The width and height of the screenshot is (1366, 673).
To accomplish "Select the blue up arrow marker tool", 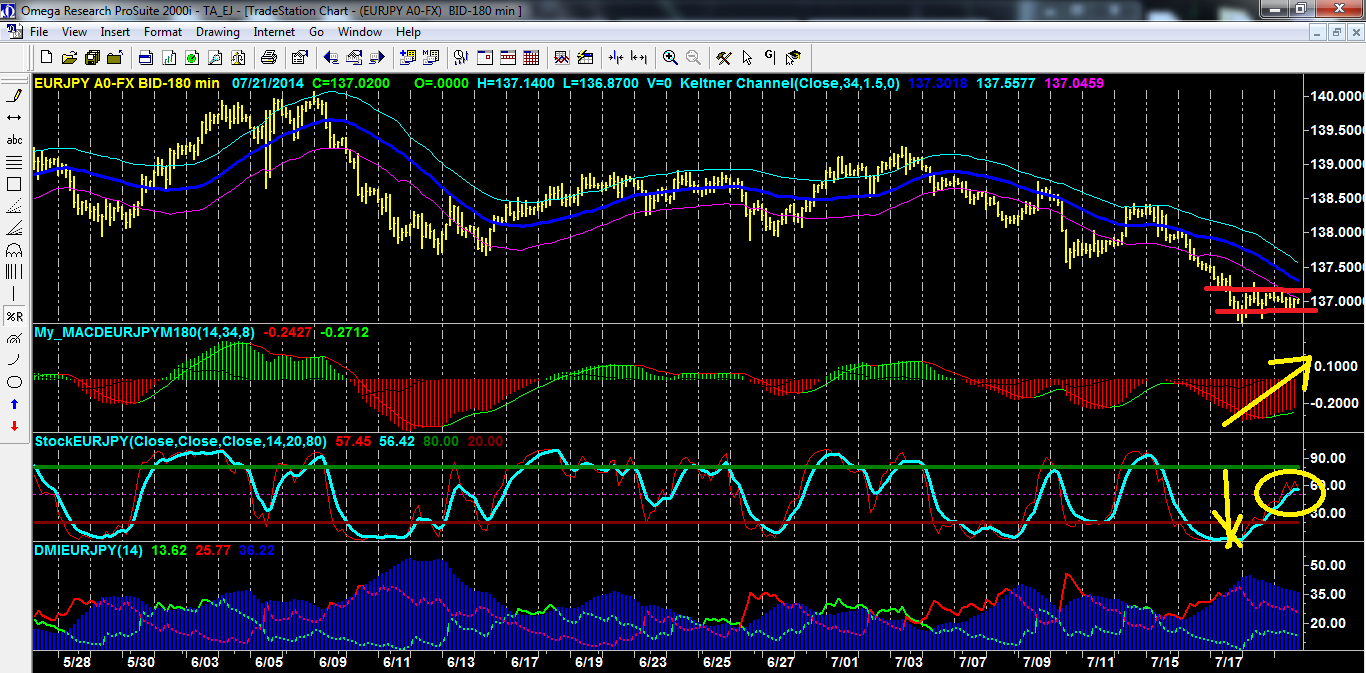I will click(x=14, y=404).
